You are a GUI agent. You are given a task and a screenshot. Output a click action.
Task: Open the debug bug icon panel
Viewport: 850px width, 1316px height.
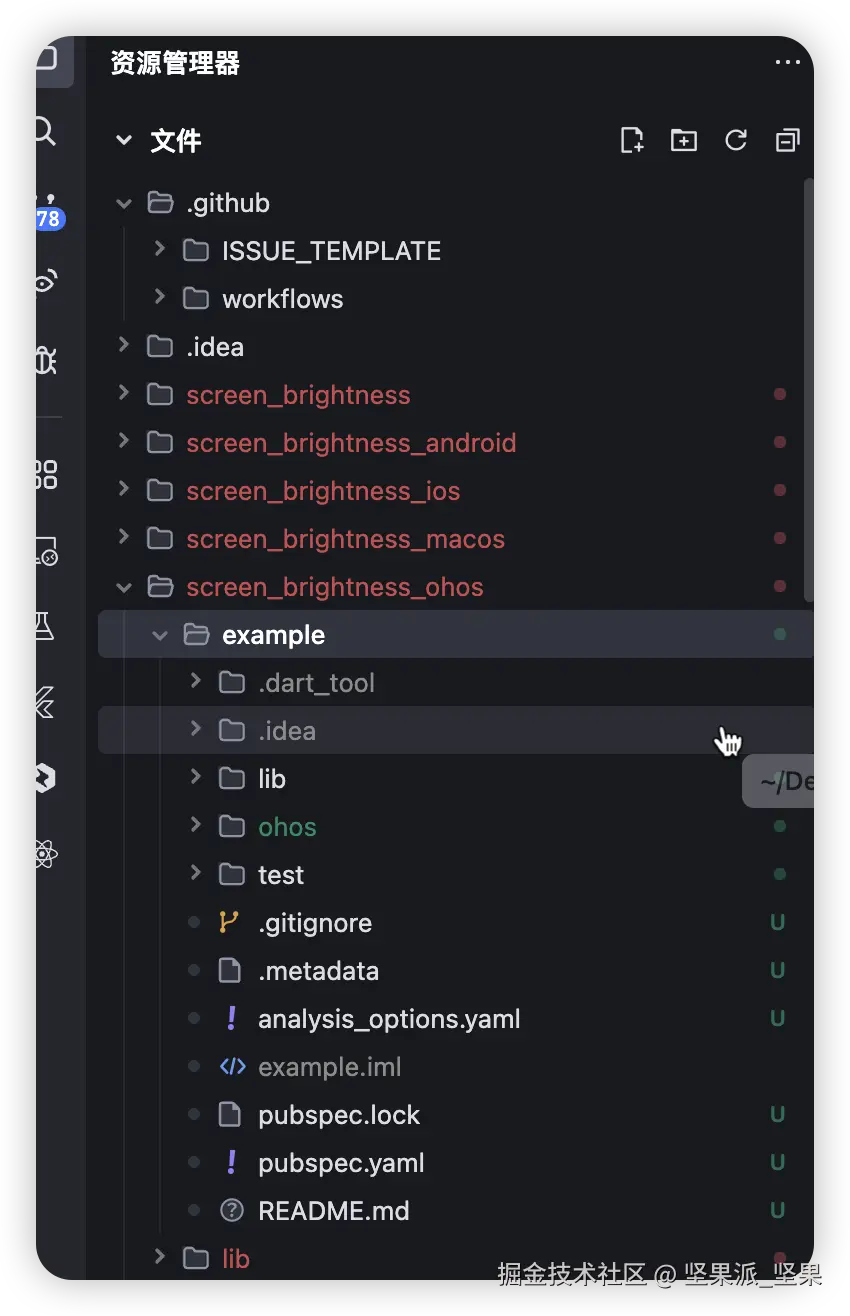click(46, 359)
